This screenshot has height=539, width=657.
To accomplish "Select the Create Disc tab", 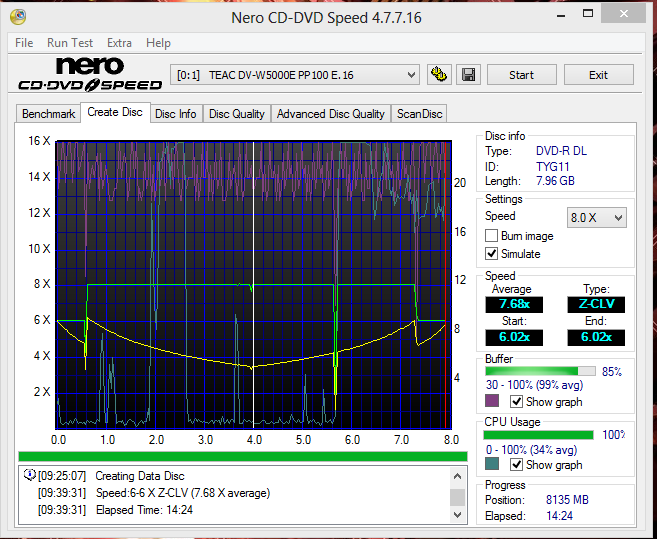I will click(x=115, y=112).
